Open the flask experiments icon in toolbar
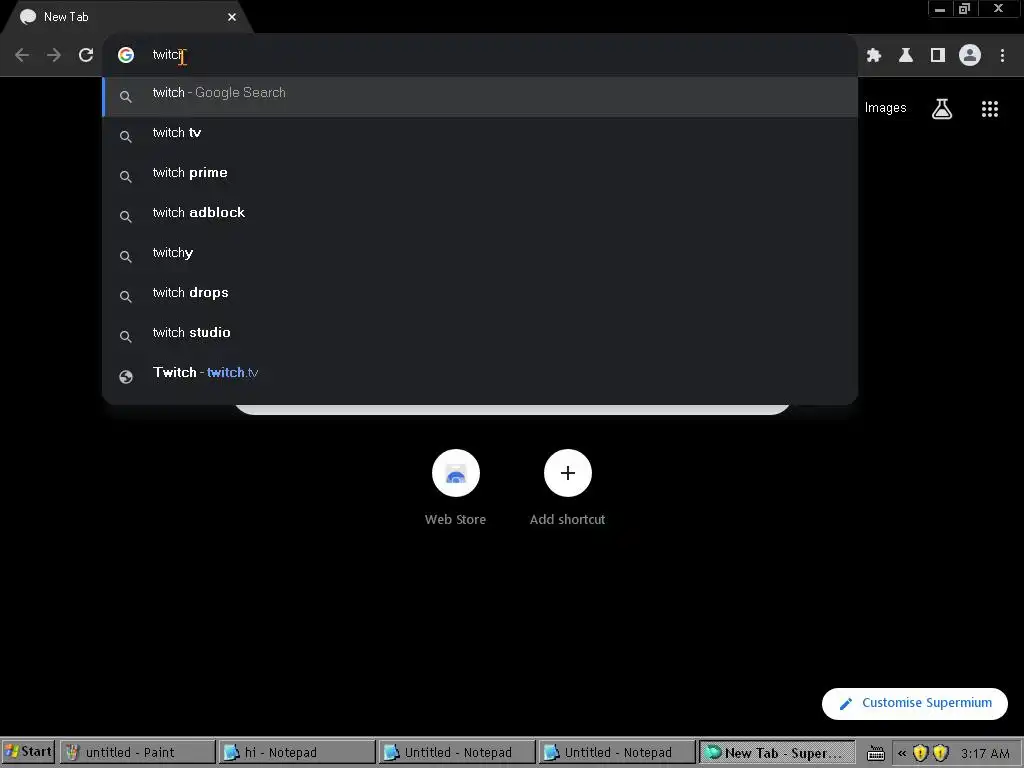 click(x=906, y=55)
